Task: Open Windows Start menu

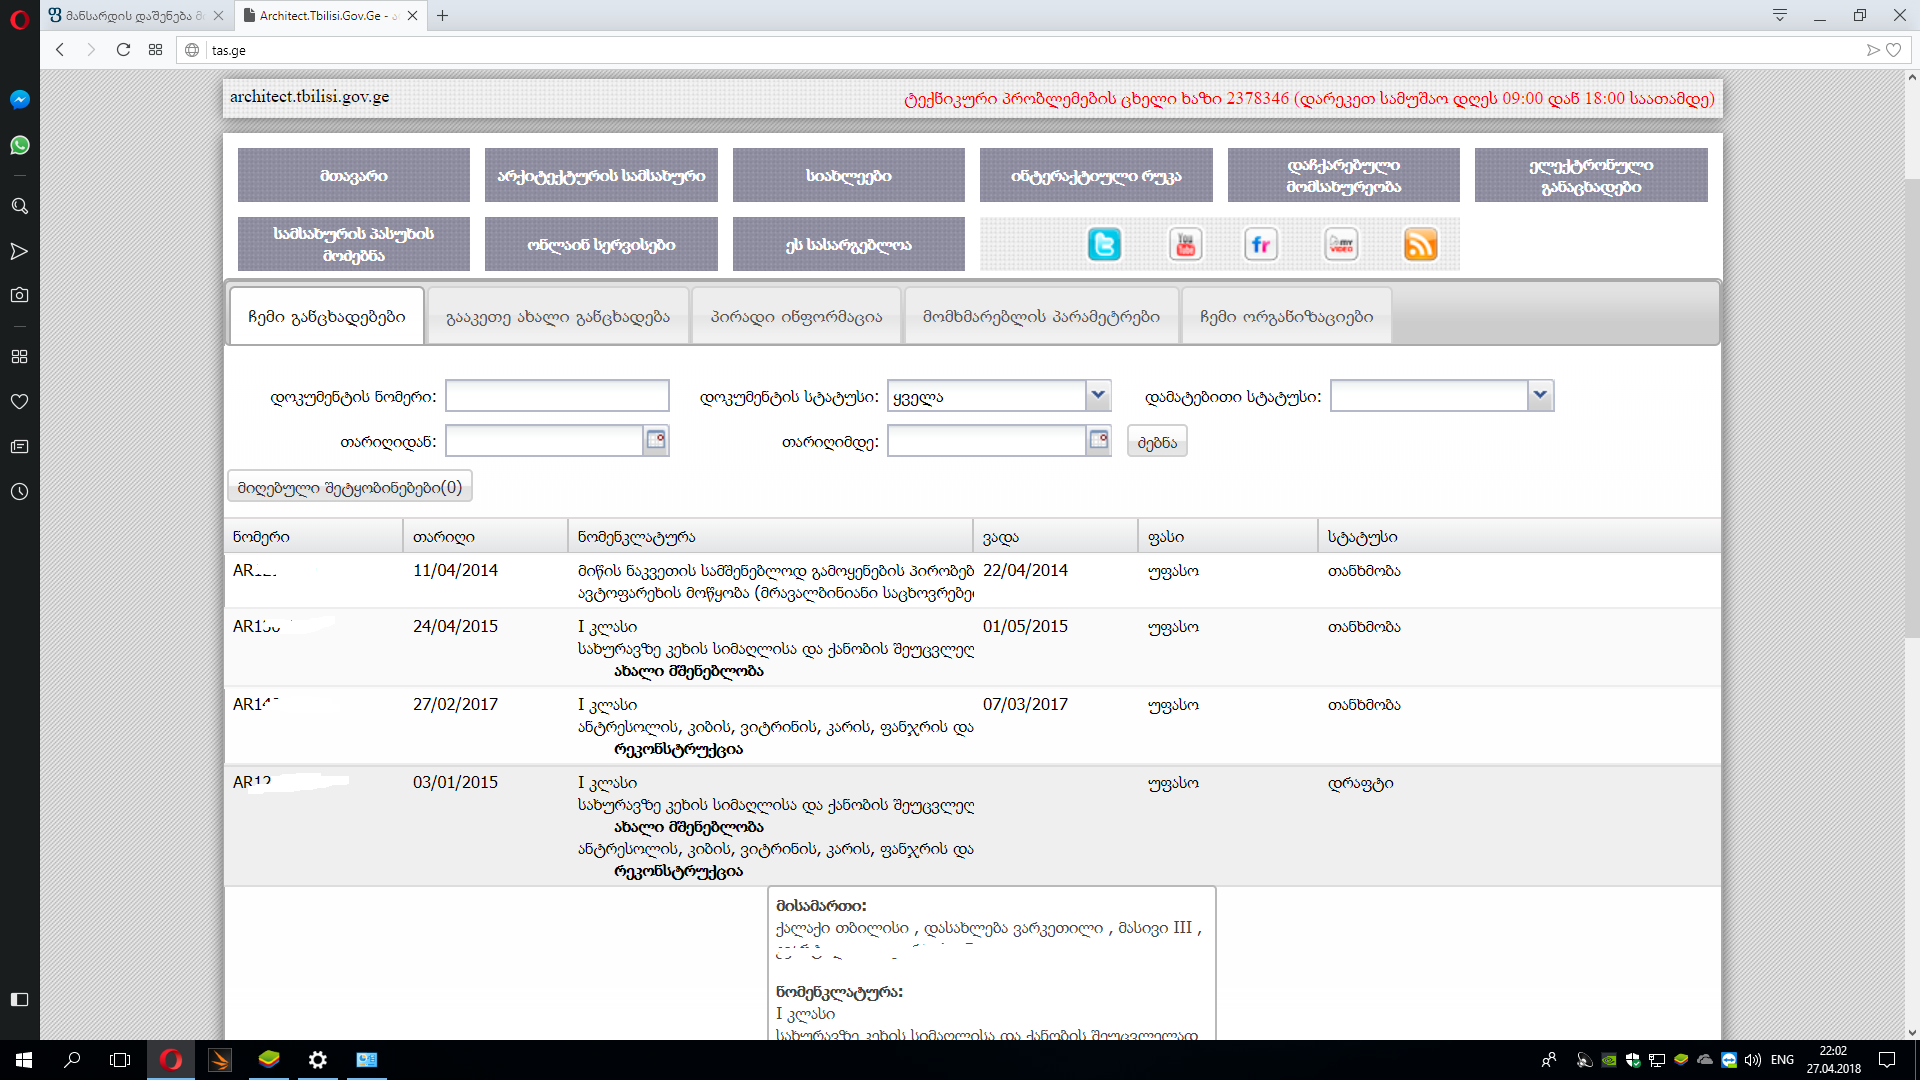Action: click(x=24, y=1060)
